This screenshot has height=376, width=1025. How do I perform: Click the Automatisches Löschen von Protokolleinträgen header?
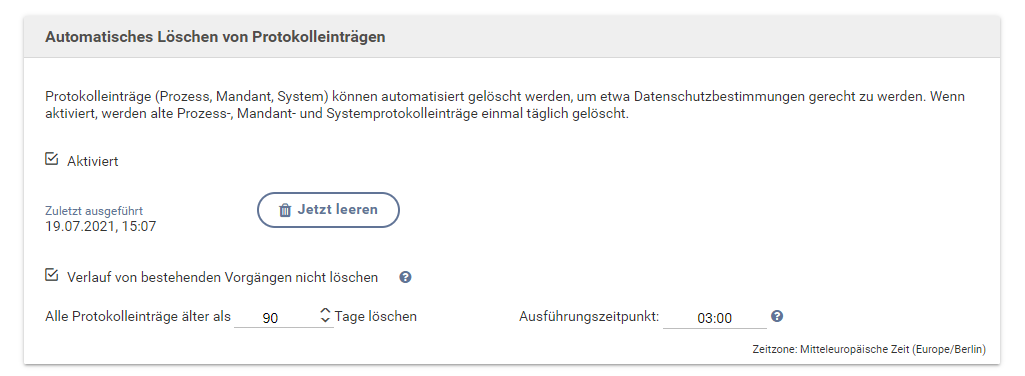click(x=215, y=37)
